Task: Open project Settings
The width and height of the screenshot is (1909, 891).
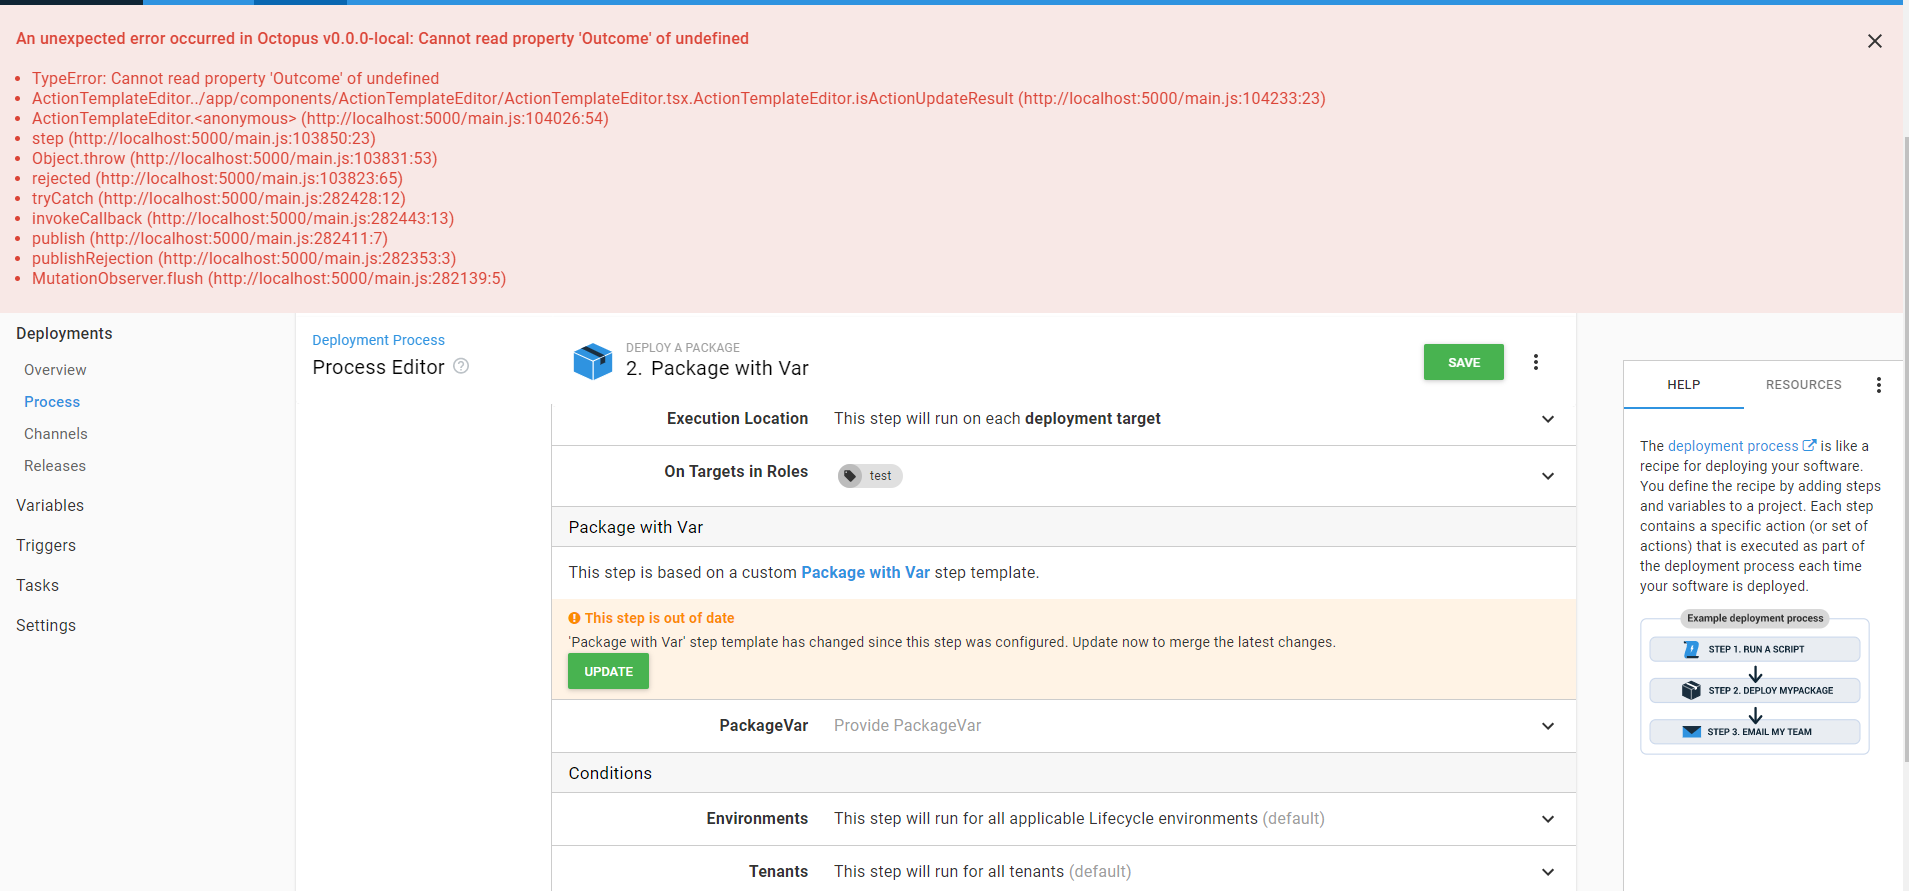Action: click(46, 626)
